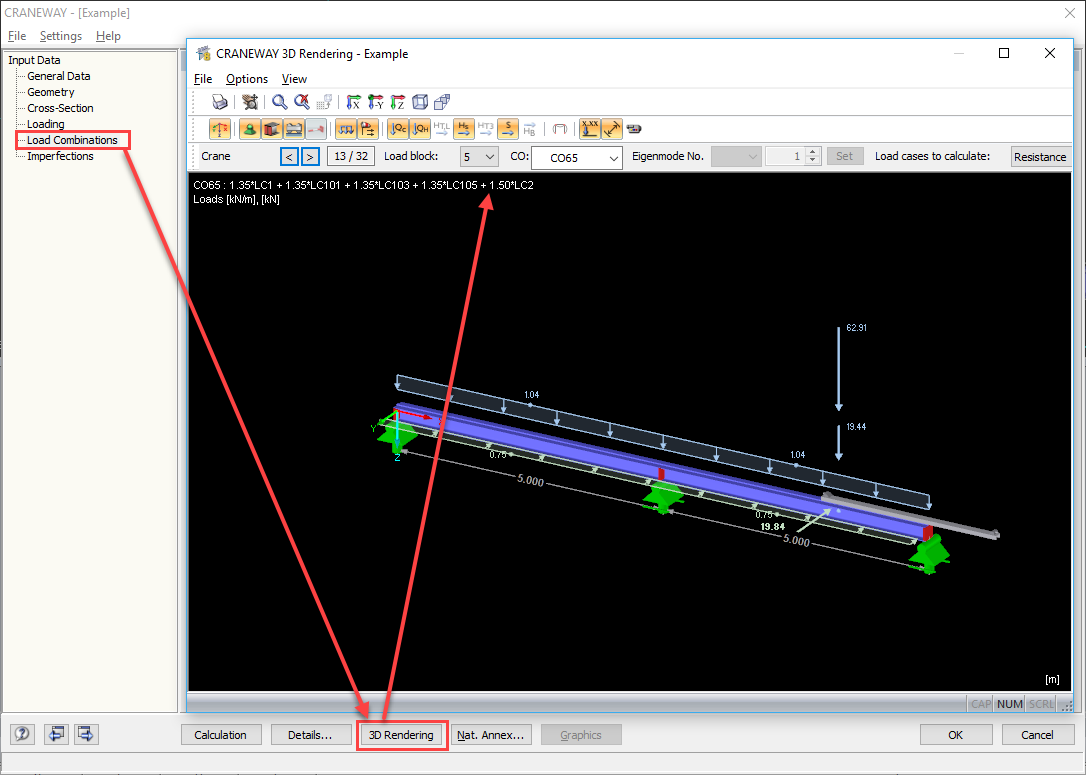Image resolution: width=1086 pixels, height=775 pixels.
Task: Open the Settings menu of CRANEWAY
Action: coord(60,35)
